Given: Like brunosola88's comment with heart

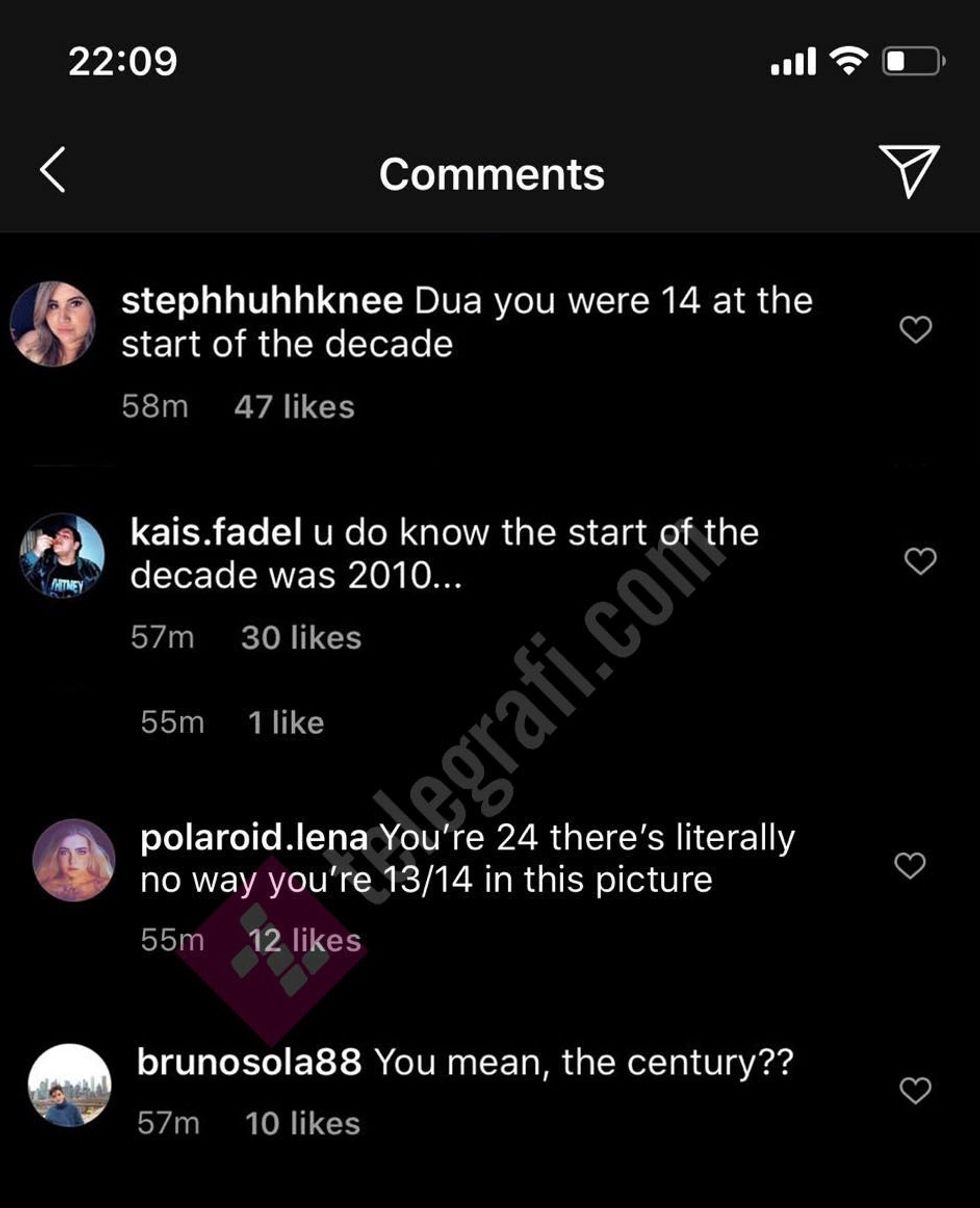Looking at the screenshot, I should click(916, 1090).
